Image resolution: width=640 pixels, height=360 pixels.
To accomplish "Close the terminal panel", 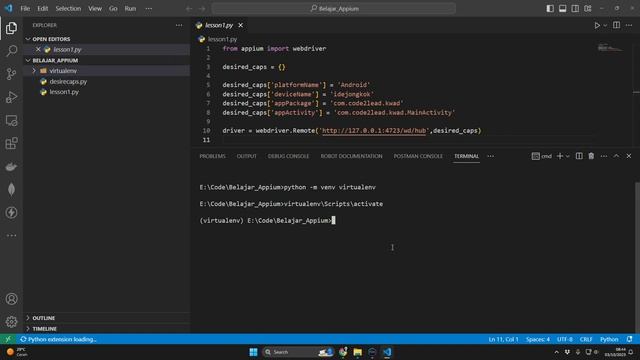I will tap(629, 156).
